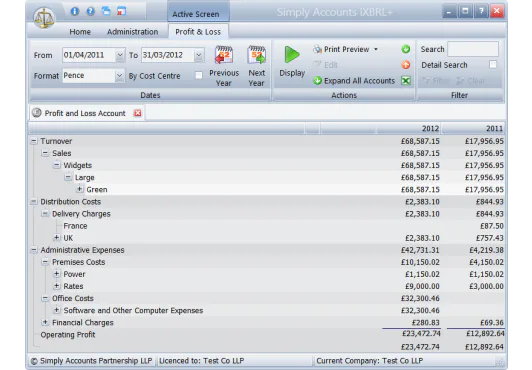Click the 2012 column header
532x370 pixels.
(409, 129)
